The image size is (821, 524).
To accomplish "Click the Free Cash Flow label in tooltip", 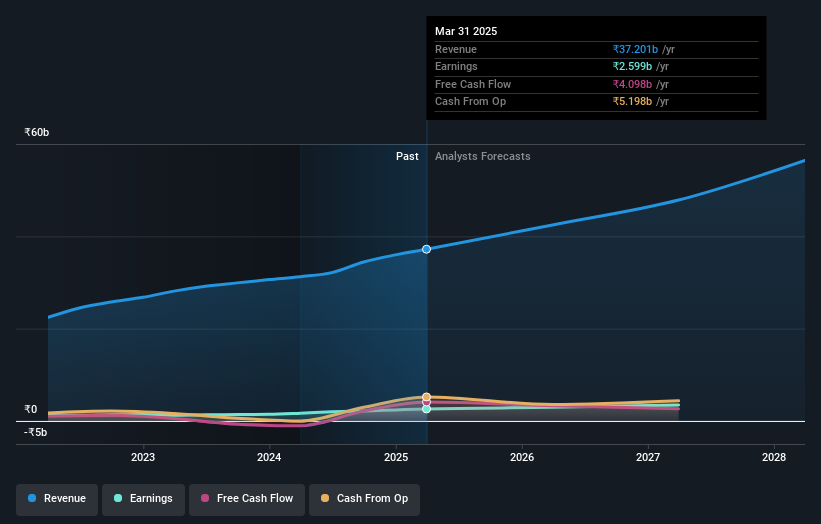I will click(x=473, y=84).
